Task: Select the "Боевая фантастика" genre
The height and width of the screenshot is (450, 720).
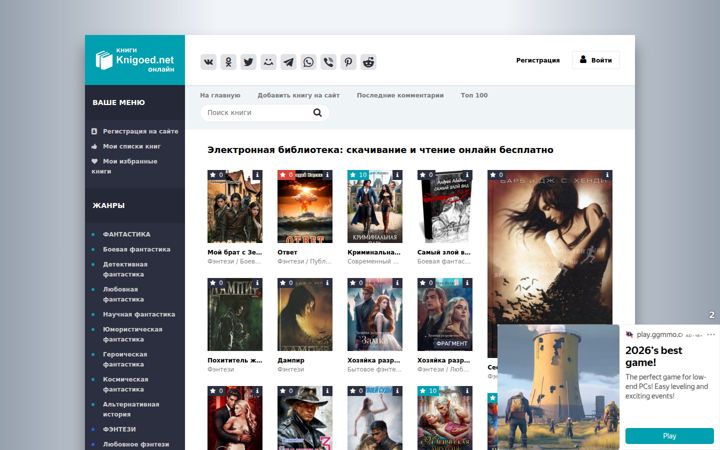Action: 136,249
